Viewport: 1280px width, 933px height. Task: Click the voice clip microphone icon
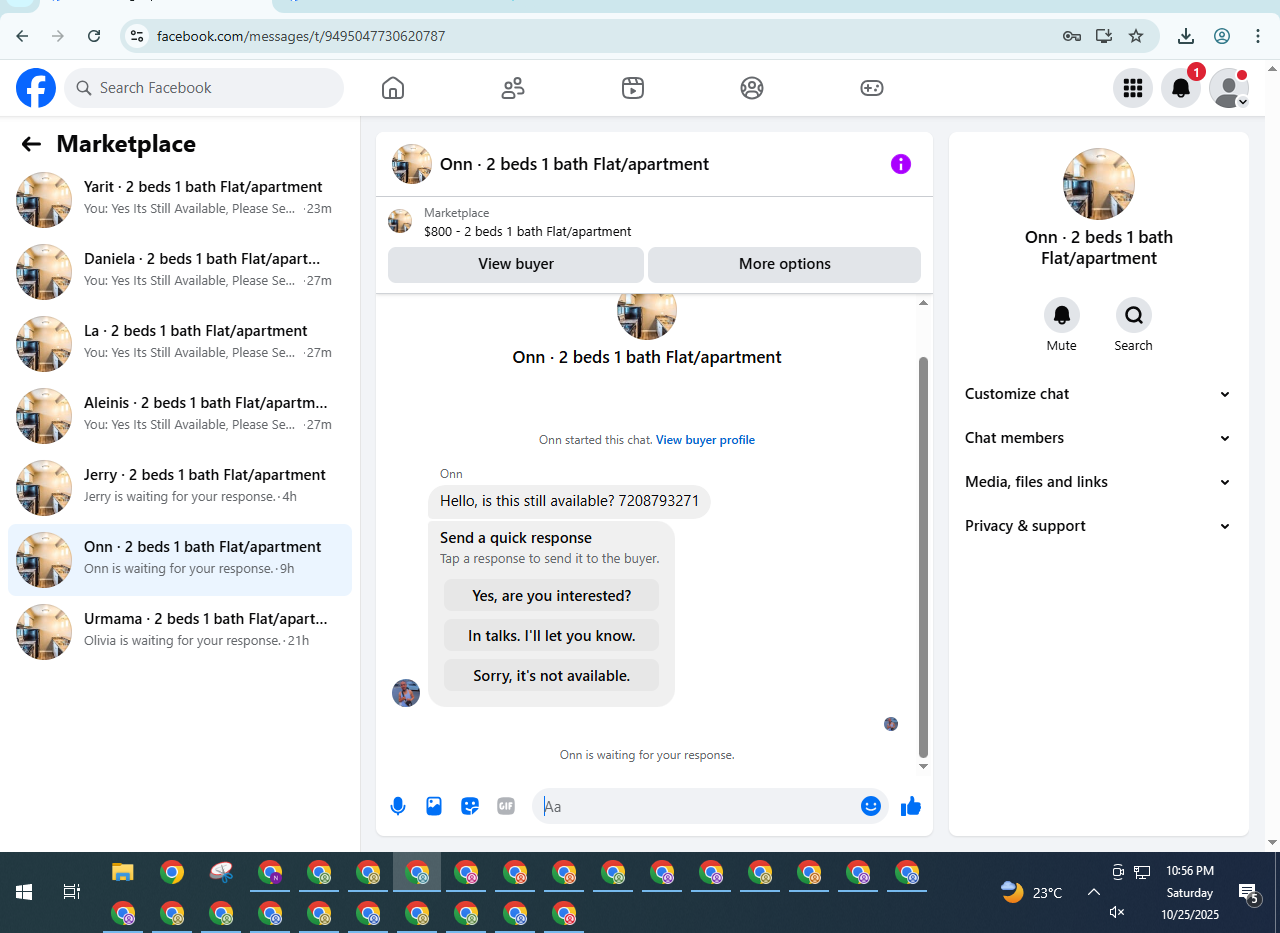[x=398, y=806]
